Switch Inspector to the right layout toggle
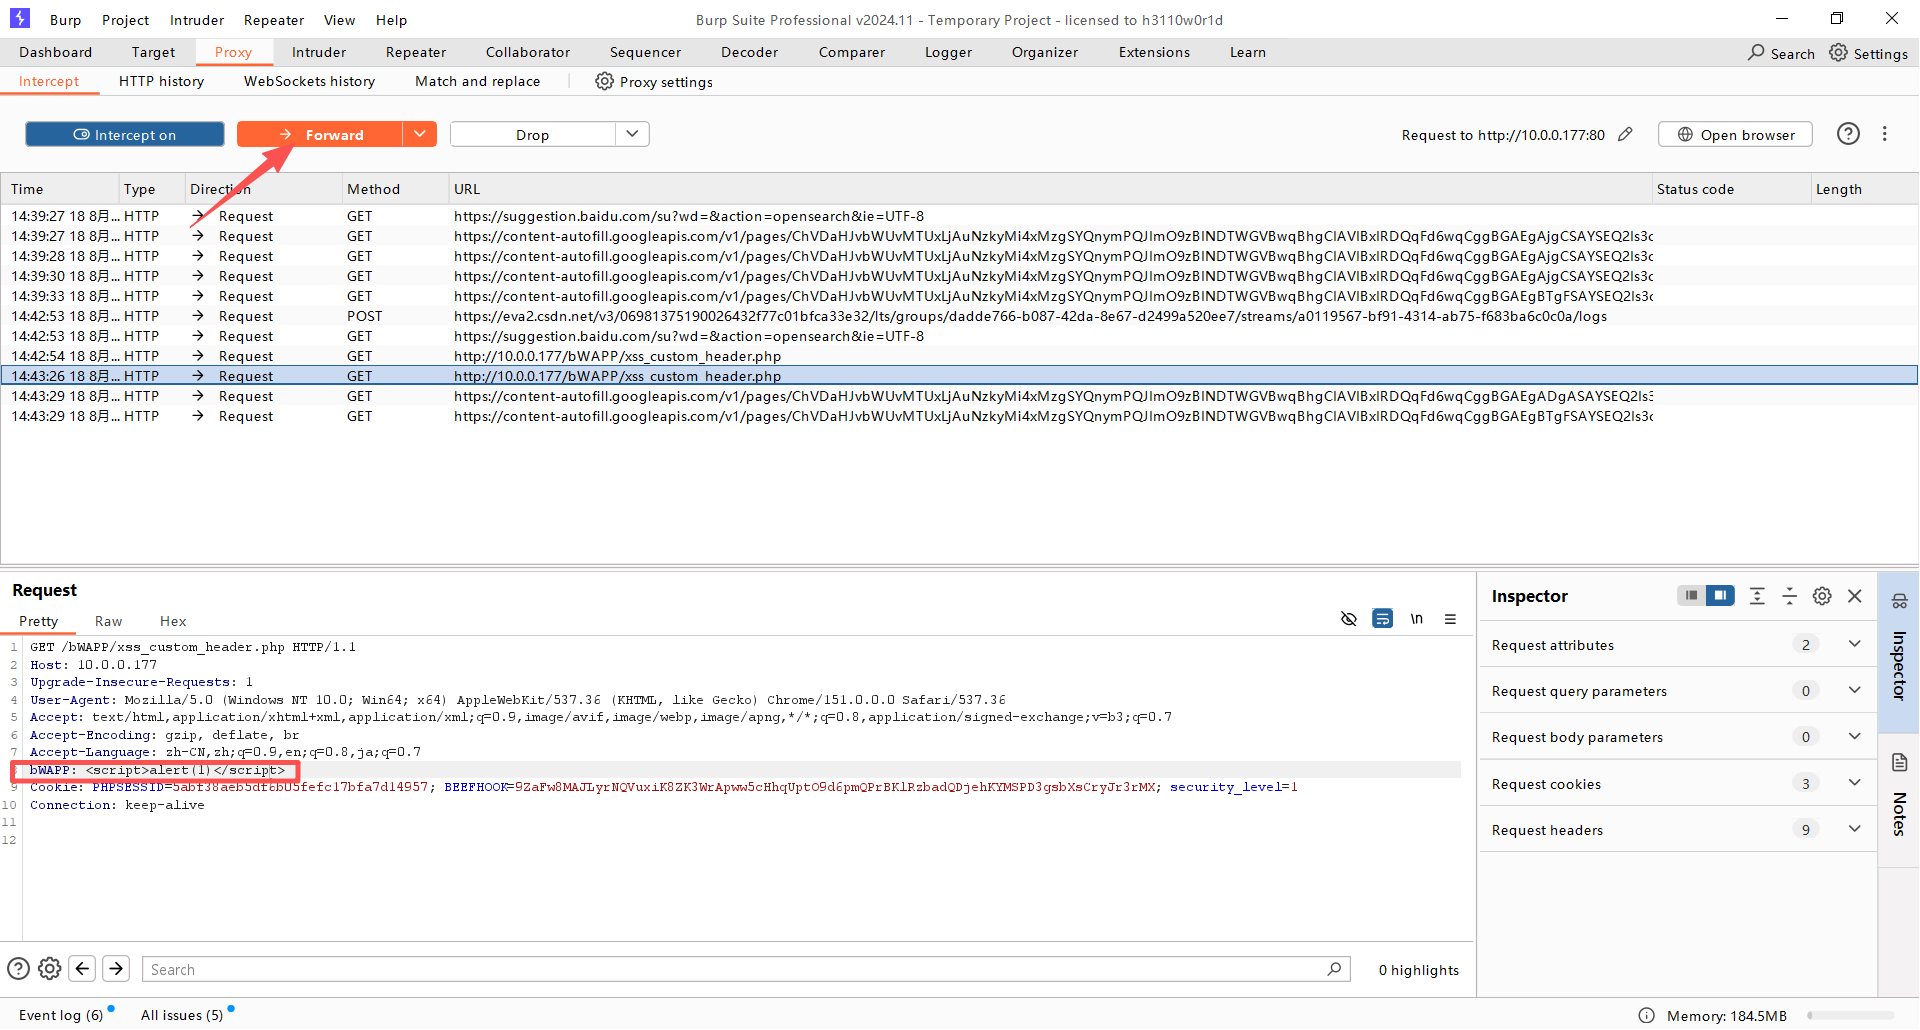The height and width of the screenshot is (1030, 1920). pos(1720,596)
